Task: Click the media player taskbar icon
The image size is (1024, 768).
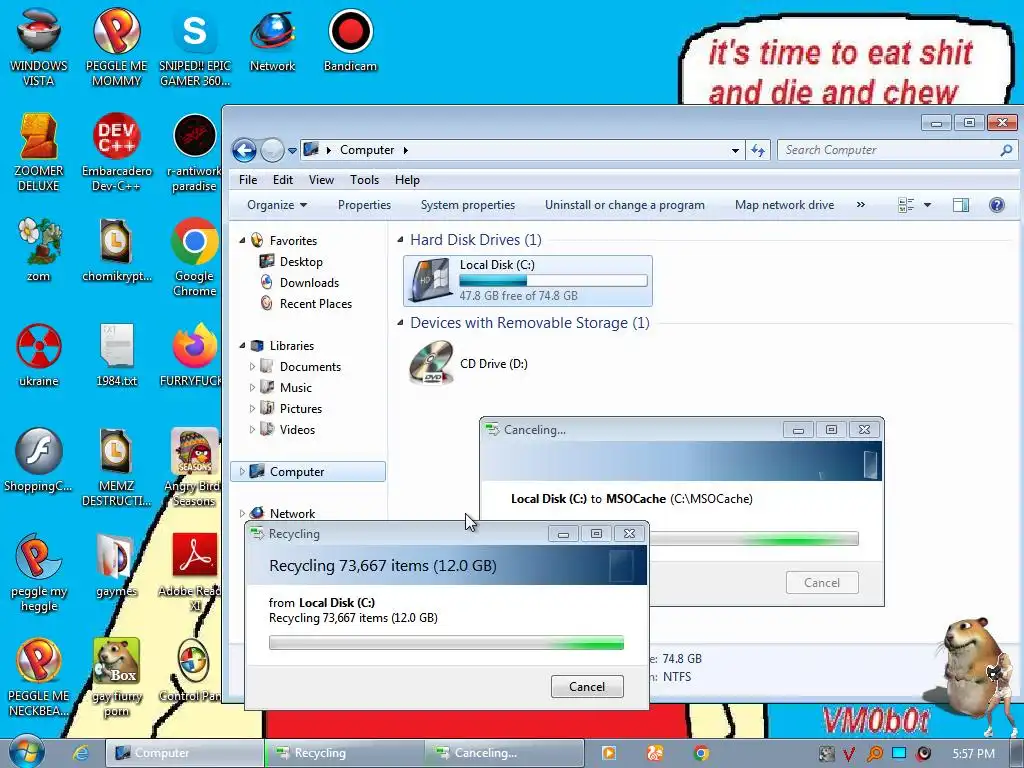Action: (608, 753)
